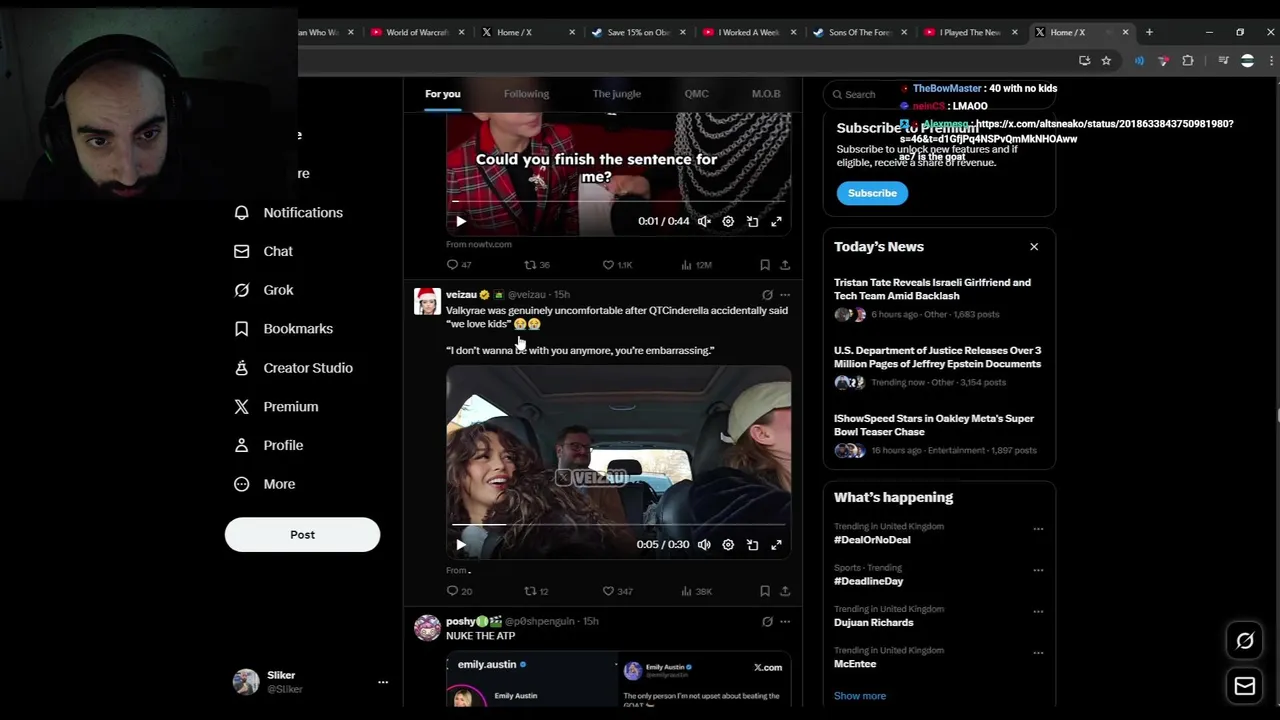1280x720 pixels.
Task: Open options for #DealOrNoDeal trend
Action: 1038,529
